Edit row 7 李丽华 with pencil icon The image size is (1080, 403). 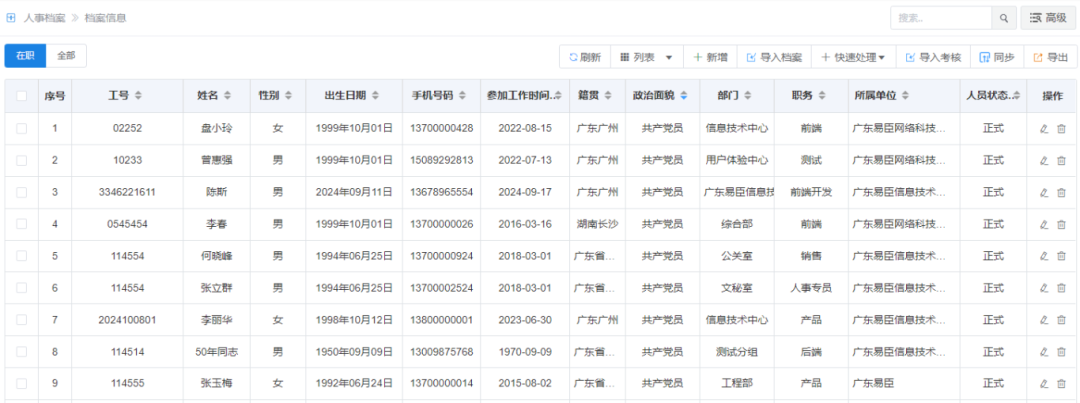[1043, 320]
